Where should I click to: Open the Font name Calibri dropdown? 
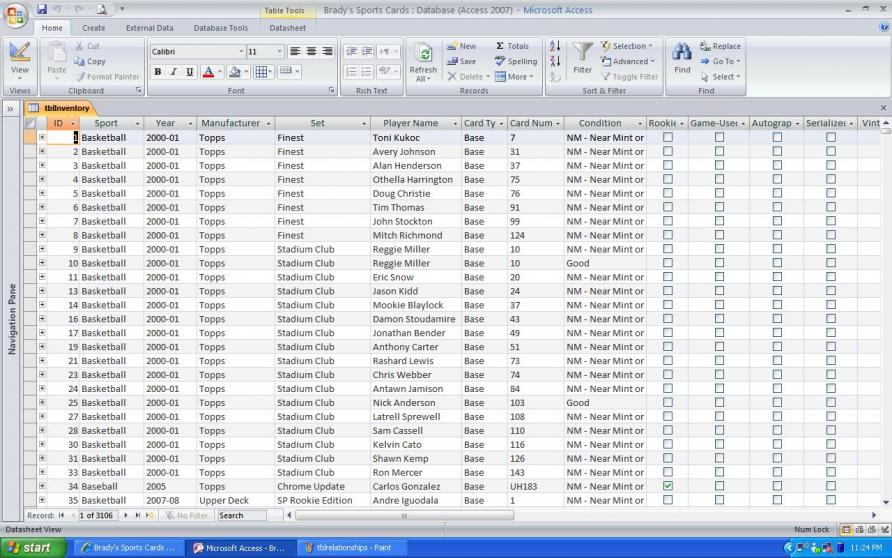[241, 52]
